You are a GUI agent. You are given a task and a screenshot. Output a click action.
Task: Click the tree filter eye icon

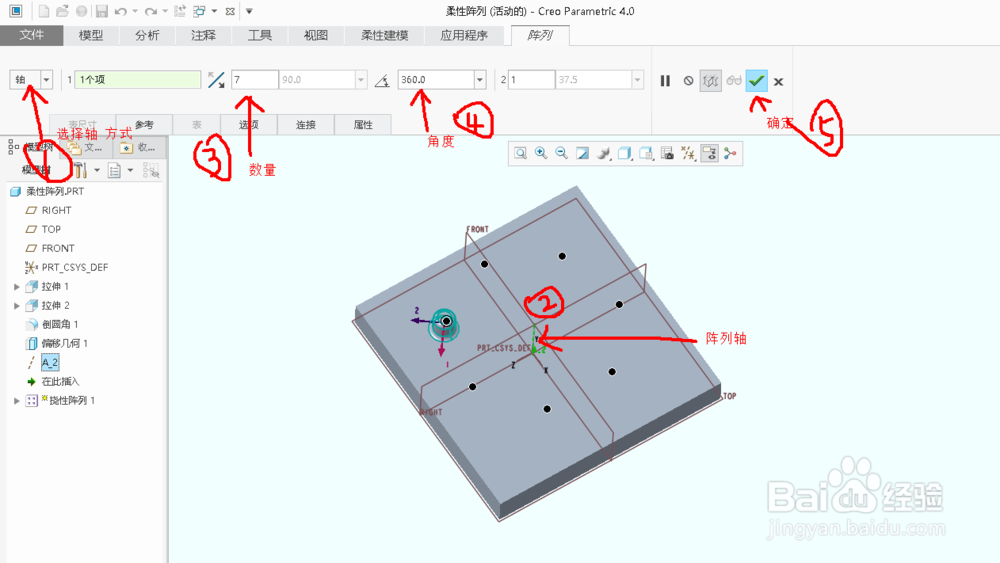click(151, 170)
